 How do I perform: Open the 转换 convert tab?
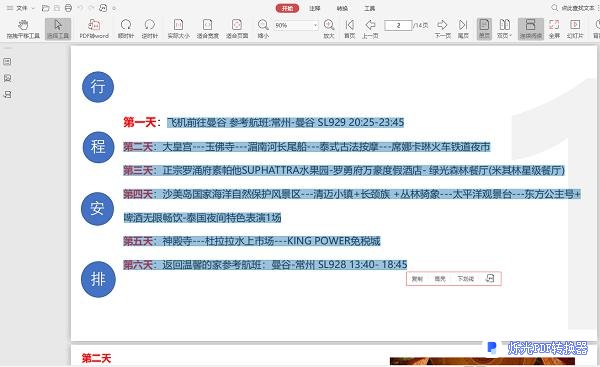click(x=342, y=8)
